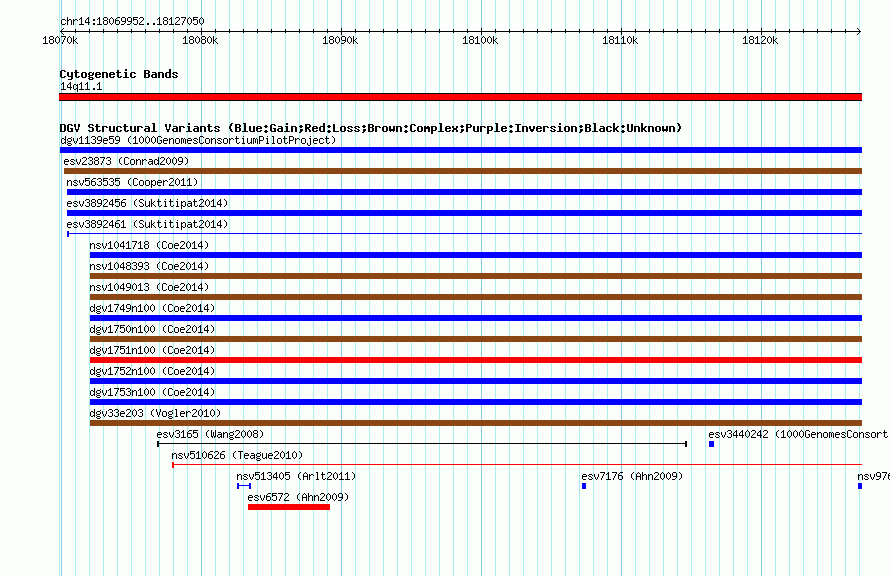
Task: Open nsv1049013 (Coe2014) label
Action: [x=149, y=287]
